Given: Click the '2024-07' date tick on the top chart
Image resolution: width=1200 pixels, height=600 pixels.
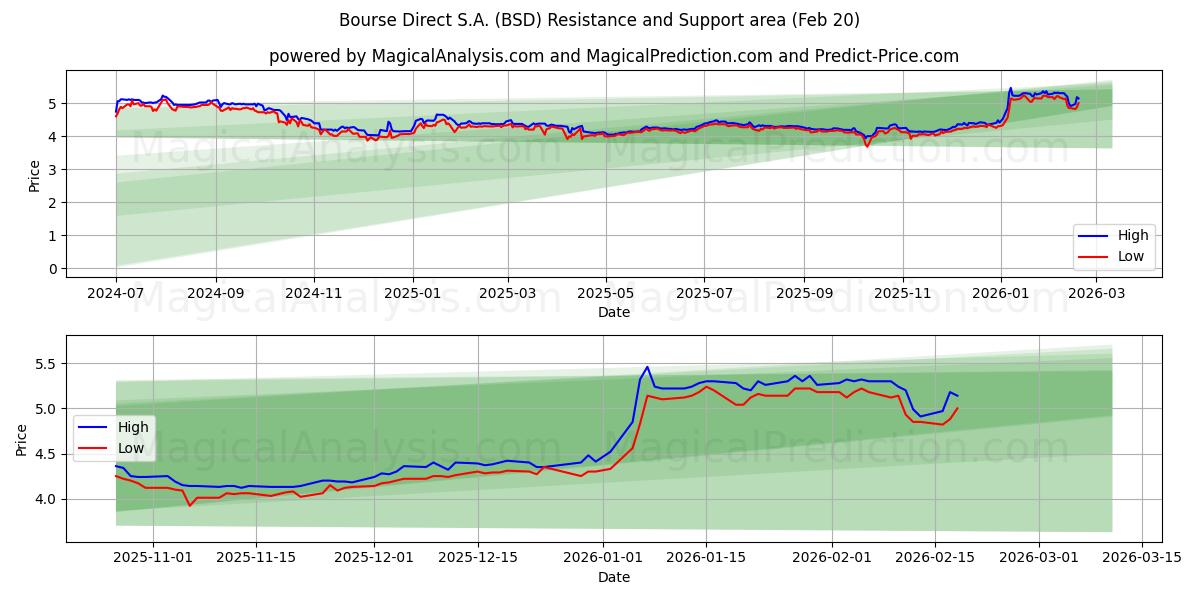Looking at the screenshot, I should [x=116, y=294].
